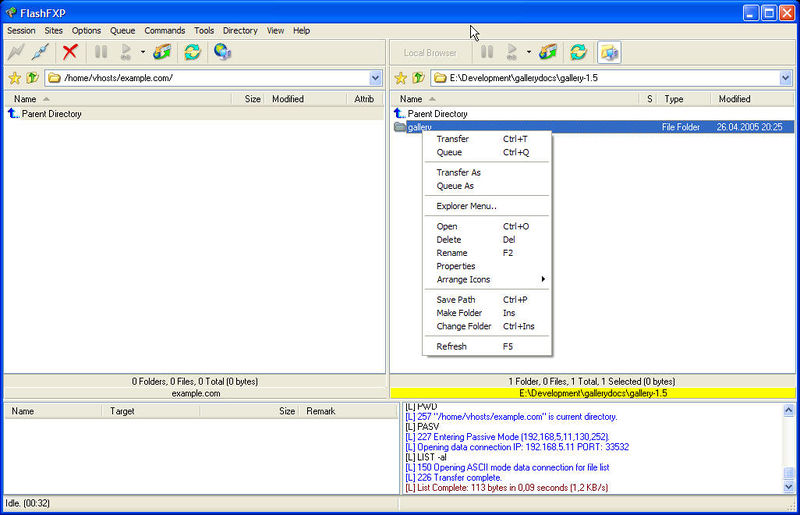Viewport: 800px width, 515px height.
Task: Click the Switch to Local Browser globe icon
Action: pyautogui.click(x=222, y=52)
